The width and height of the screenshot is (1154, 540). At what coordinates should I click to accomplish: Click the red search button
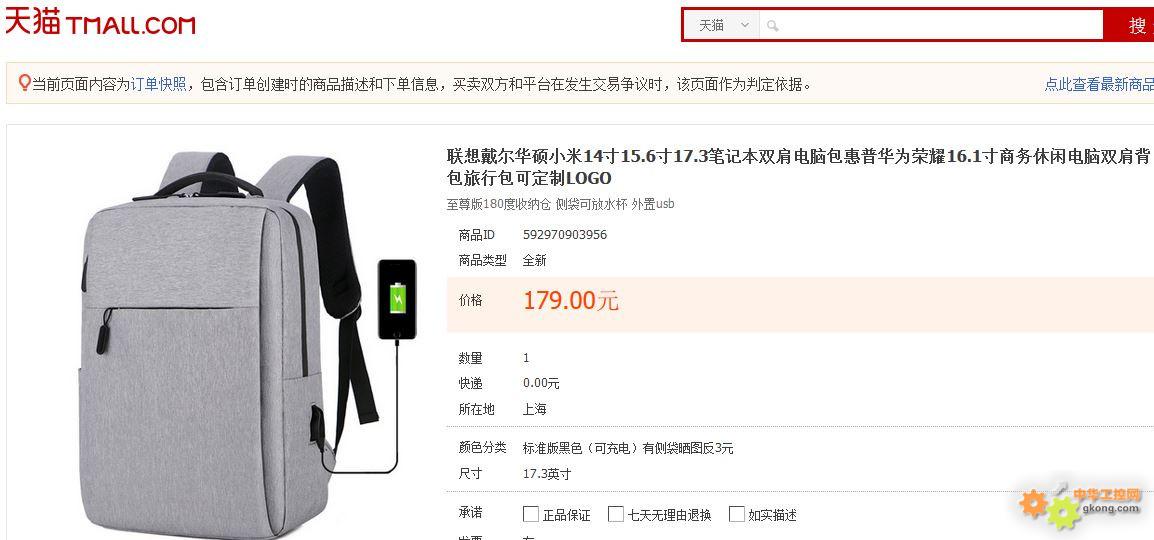coord(1128,25)
